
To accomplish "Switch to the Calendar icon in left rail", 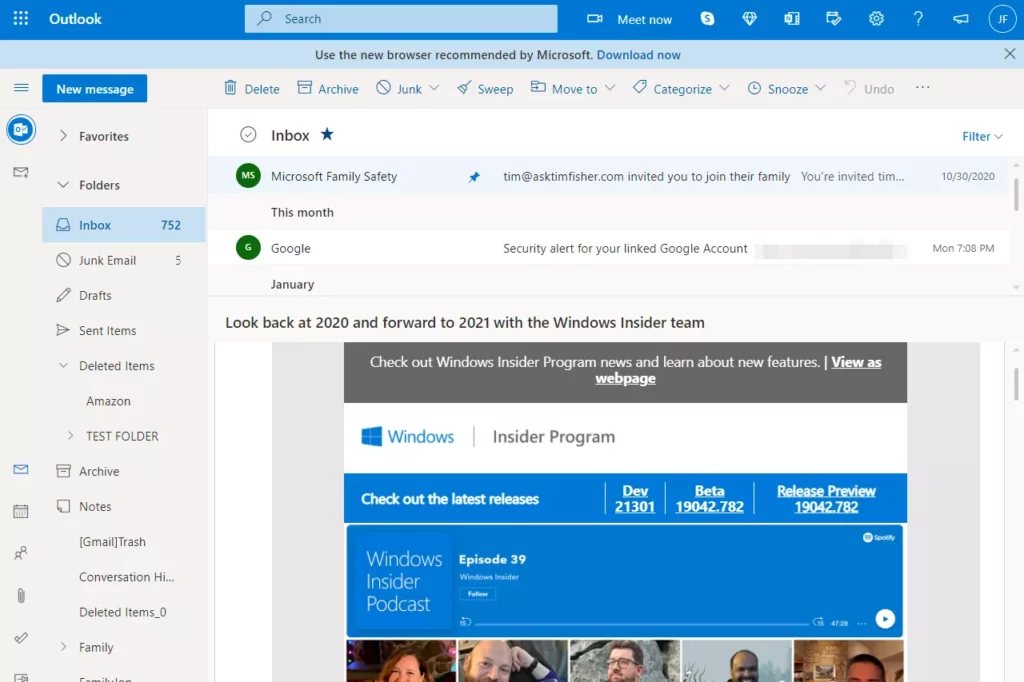I will tap(21, 512).
